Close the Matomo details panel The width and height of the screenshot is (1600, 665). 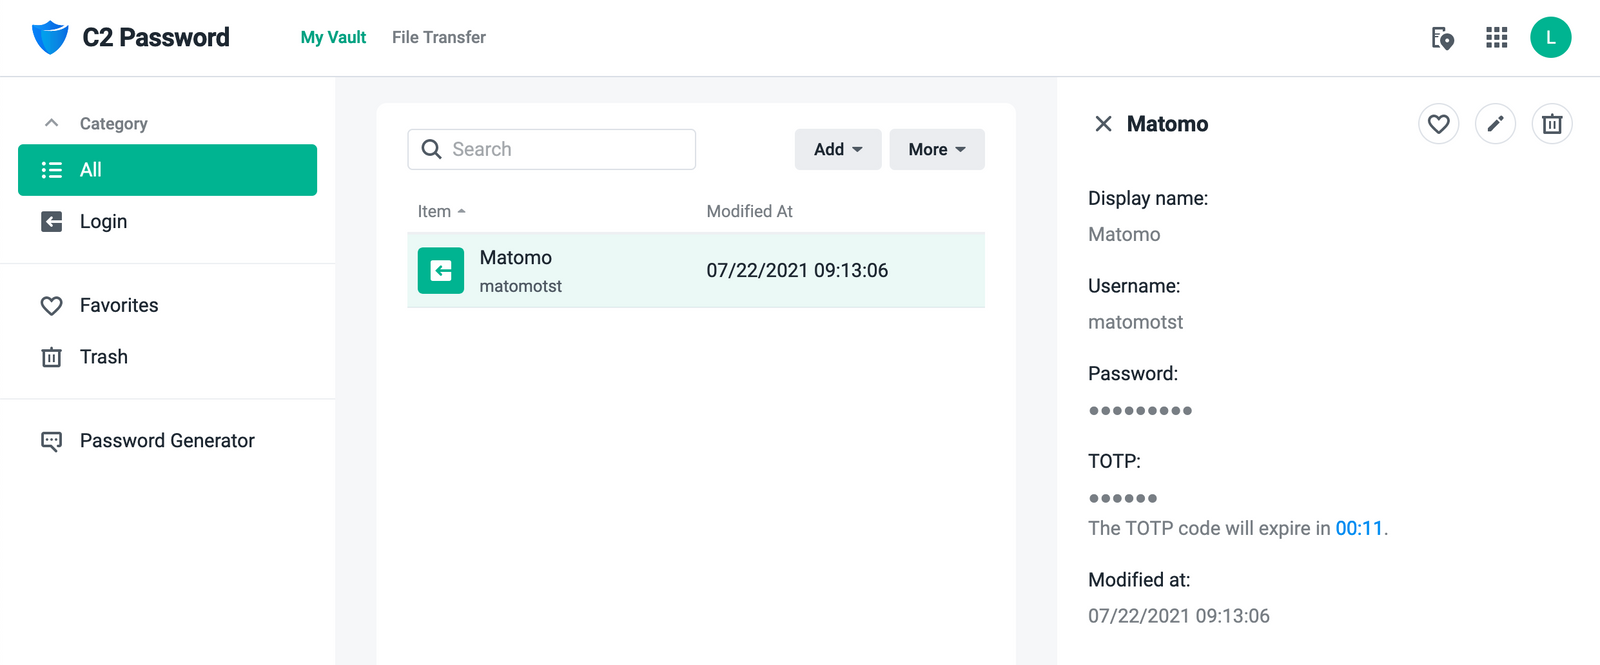1103,124
